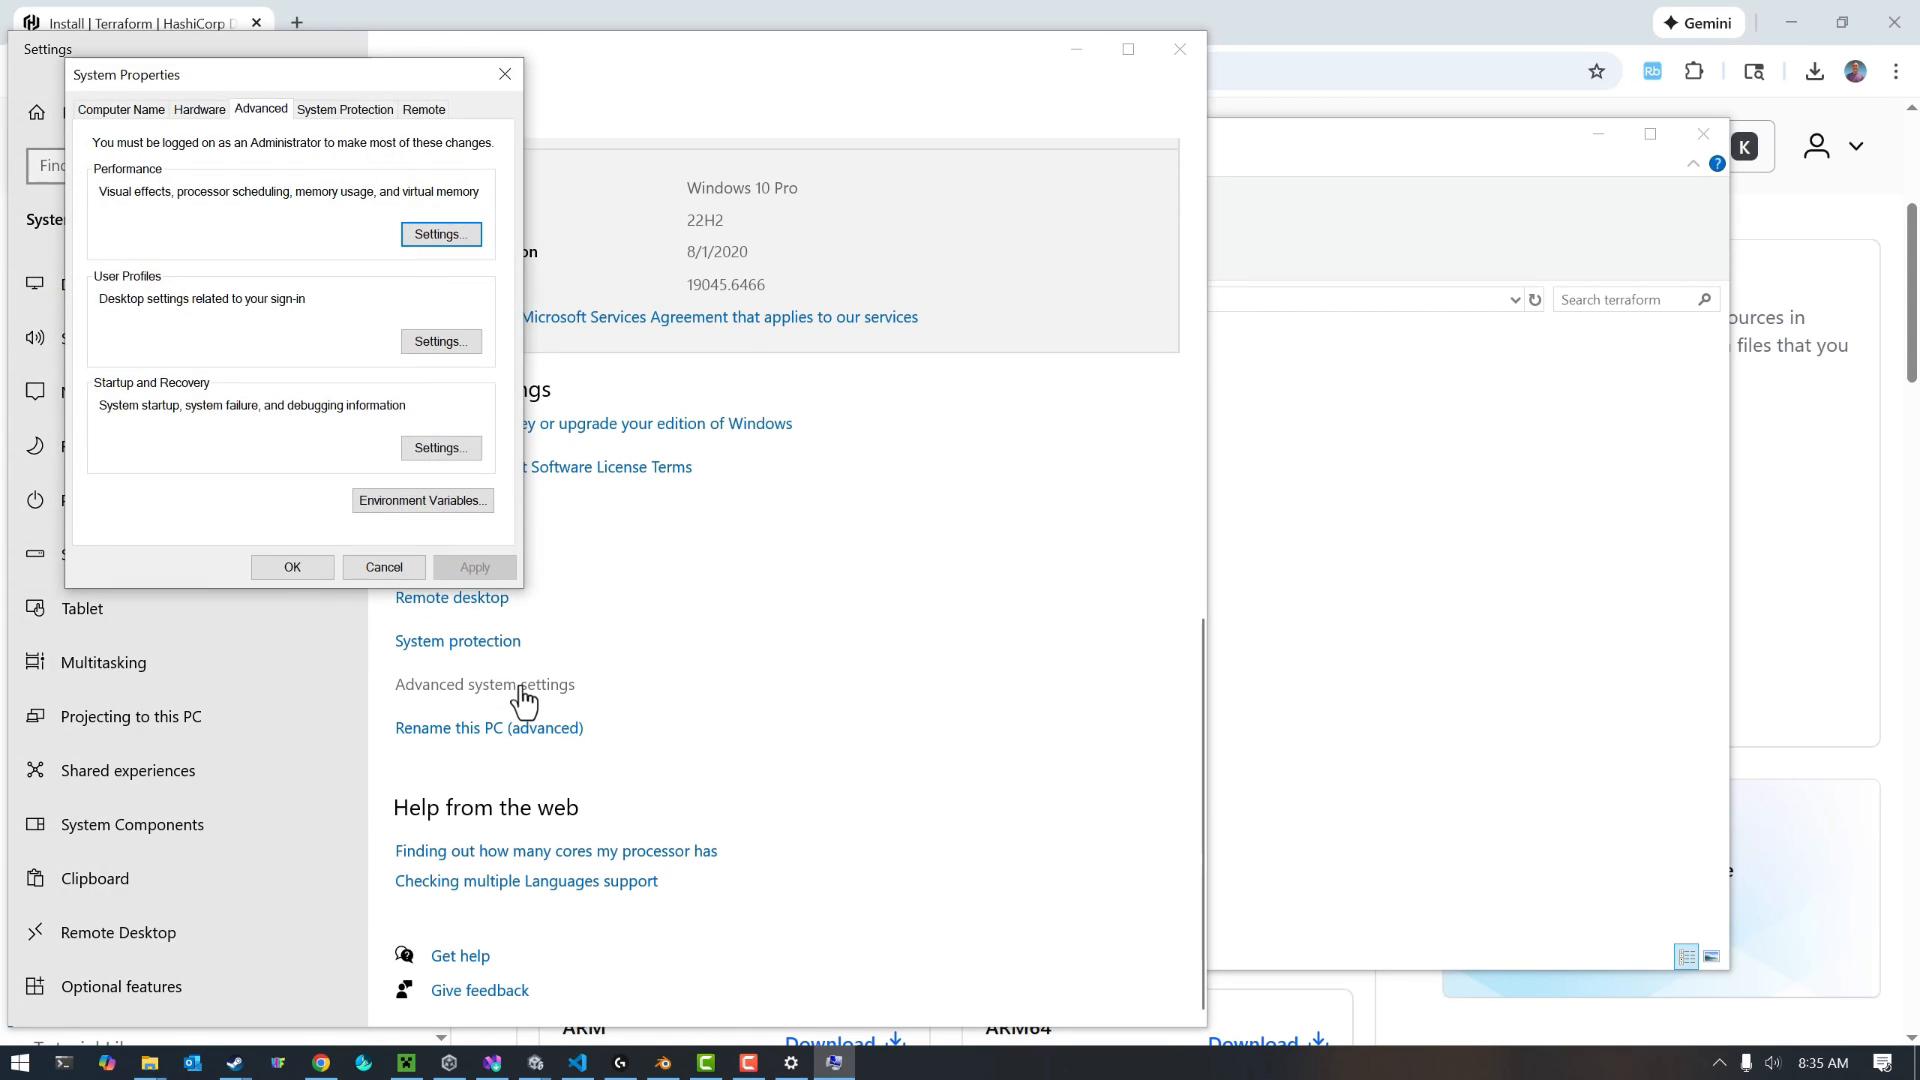1920x1080 pixels.
Task: Switch to Remote tab
Action: [x=424, y=109]
